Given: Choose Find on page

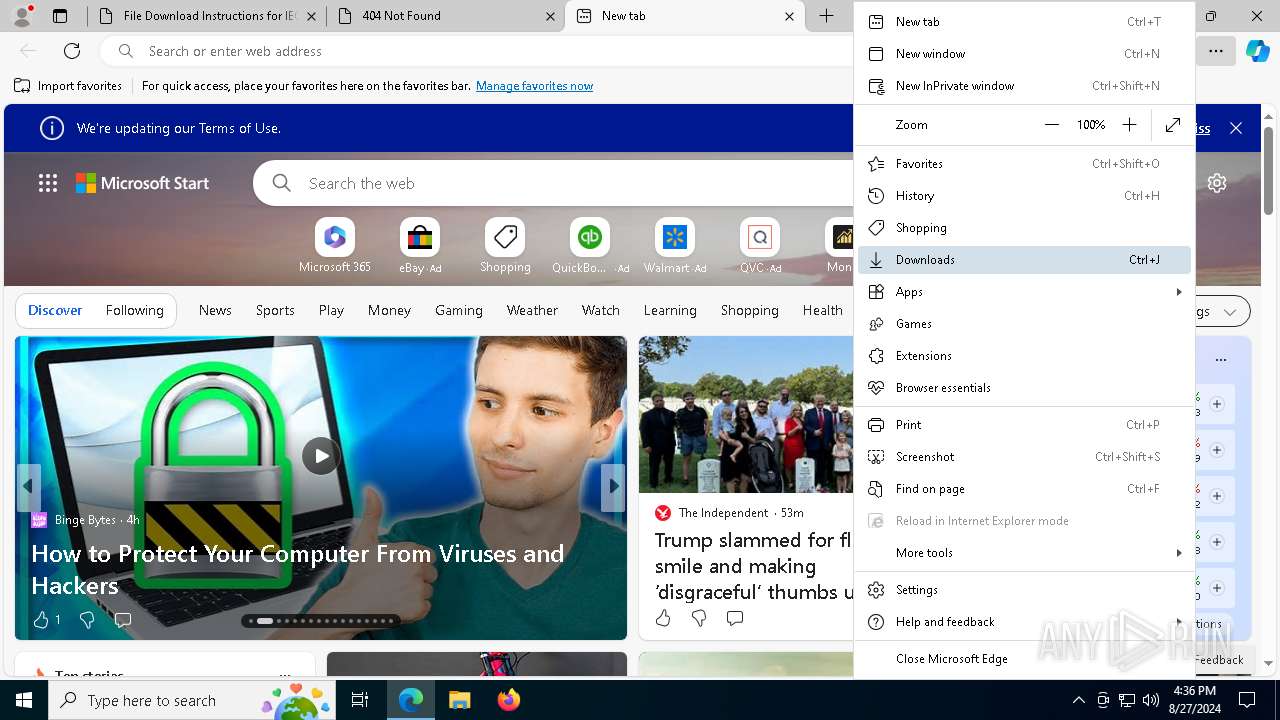Looking at the screenshot, I should 1024,489.
